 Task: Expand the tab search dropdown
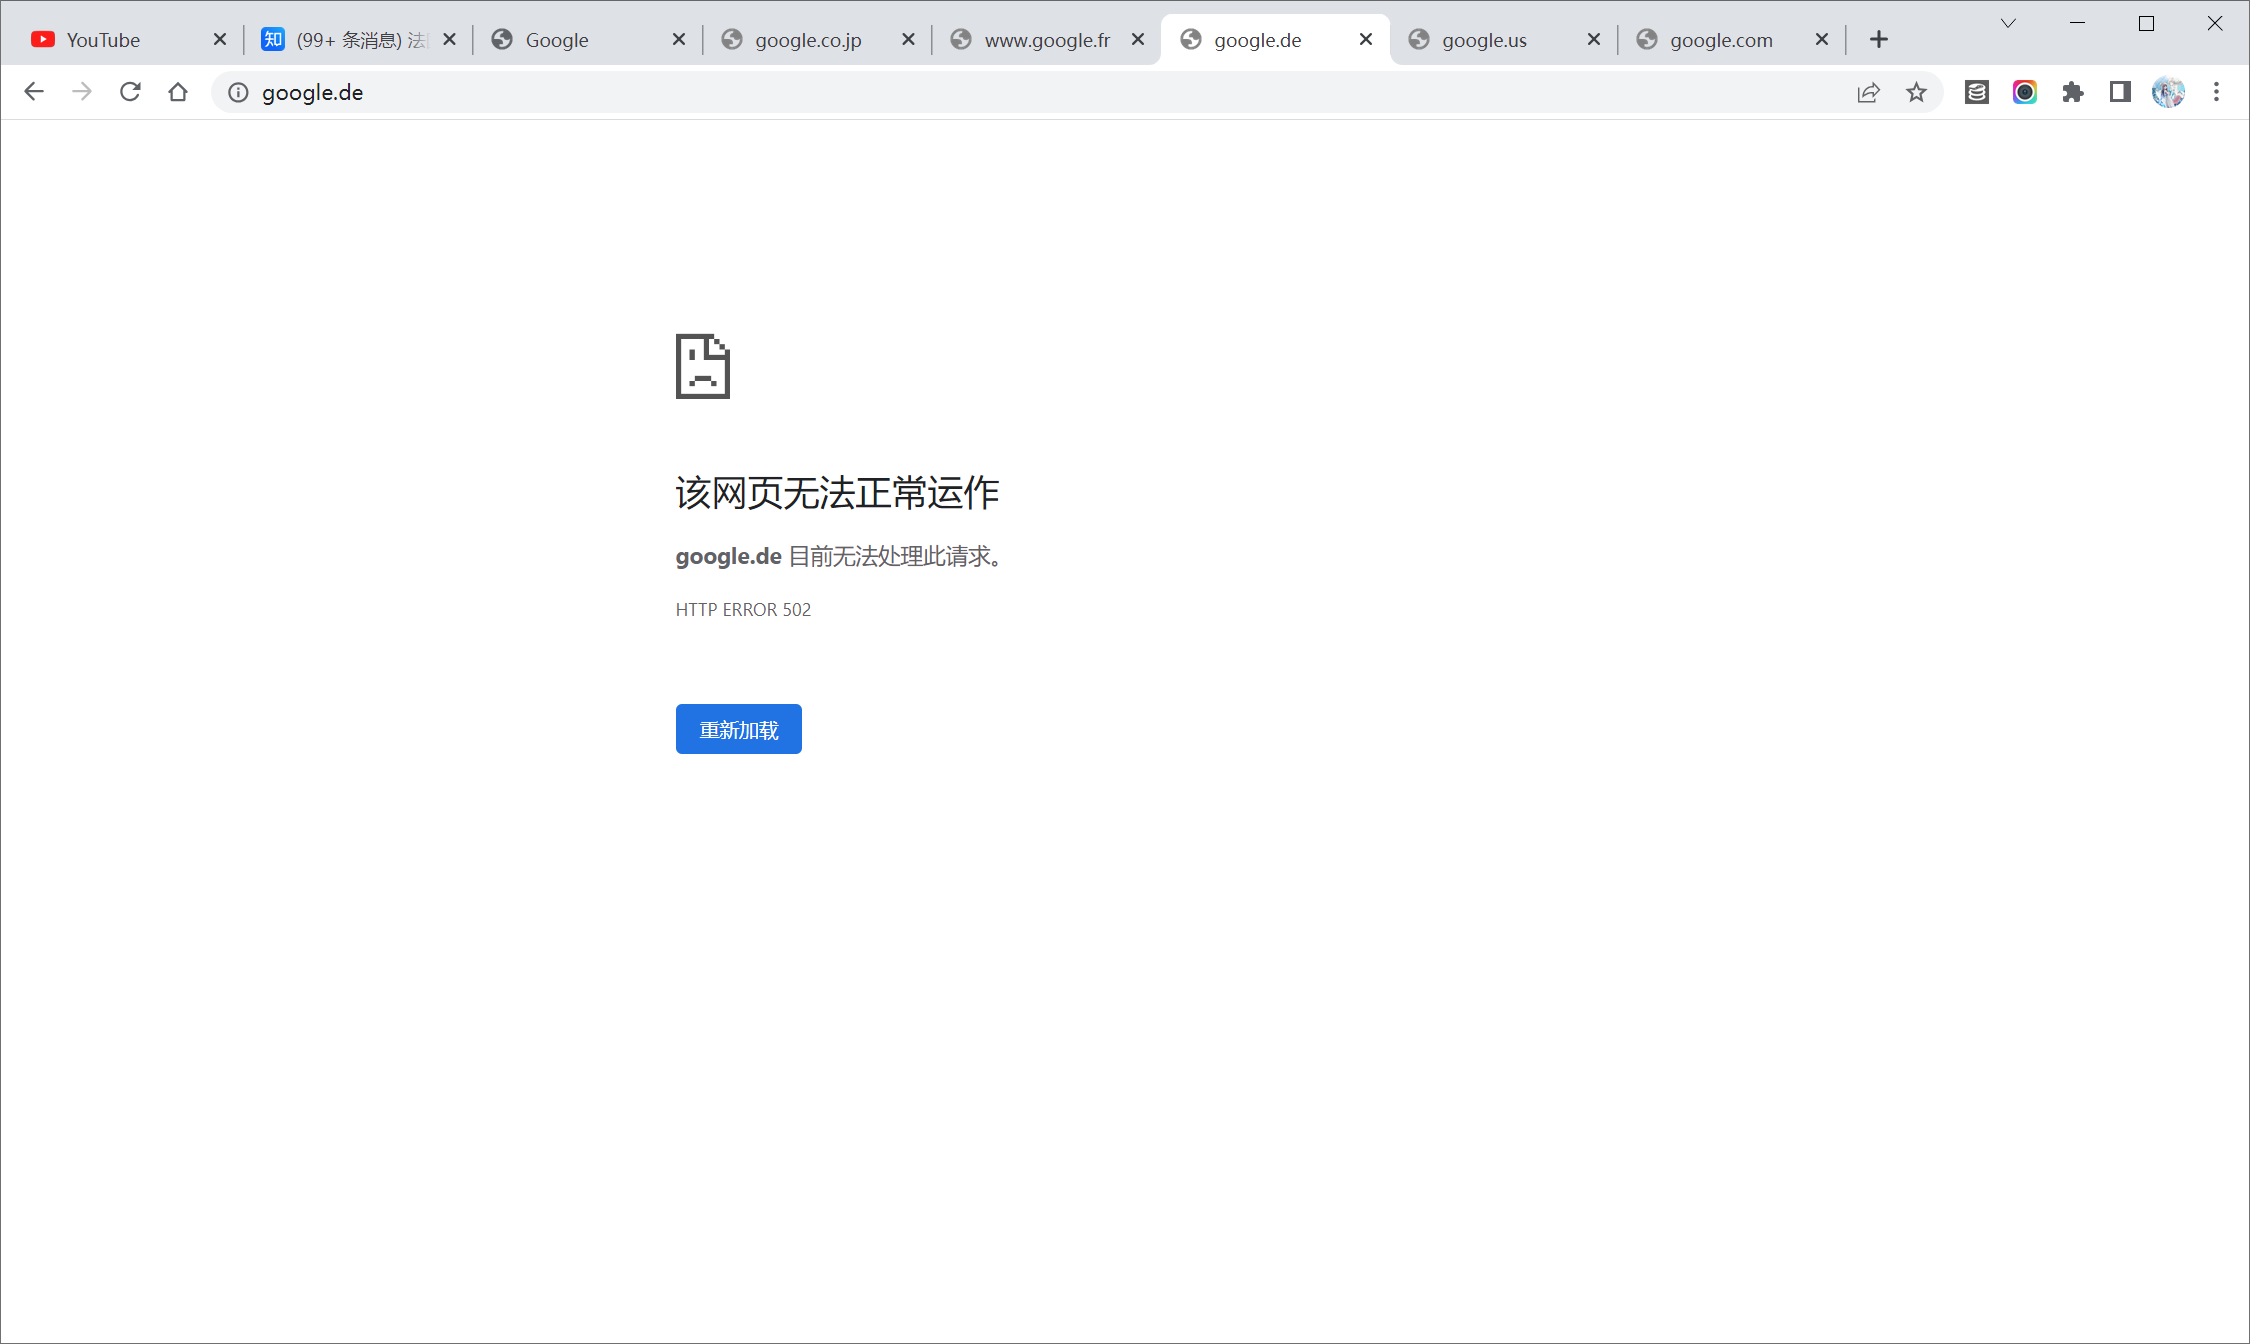(x=2008, y=23)
